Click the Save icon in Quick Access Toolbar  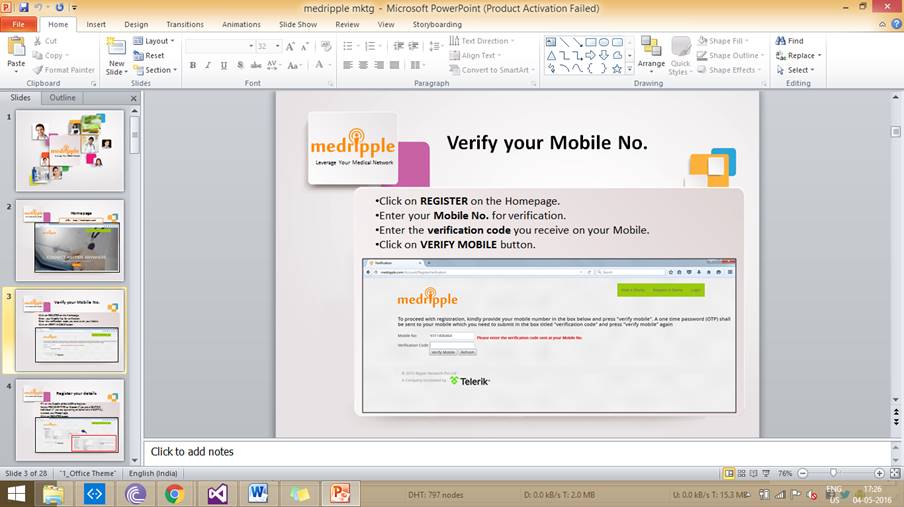pyautogui.click(x=24, y=7)
